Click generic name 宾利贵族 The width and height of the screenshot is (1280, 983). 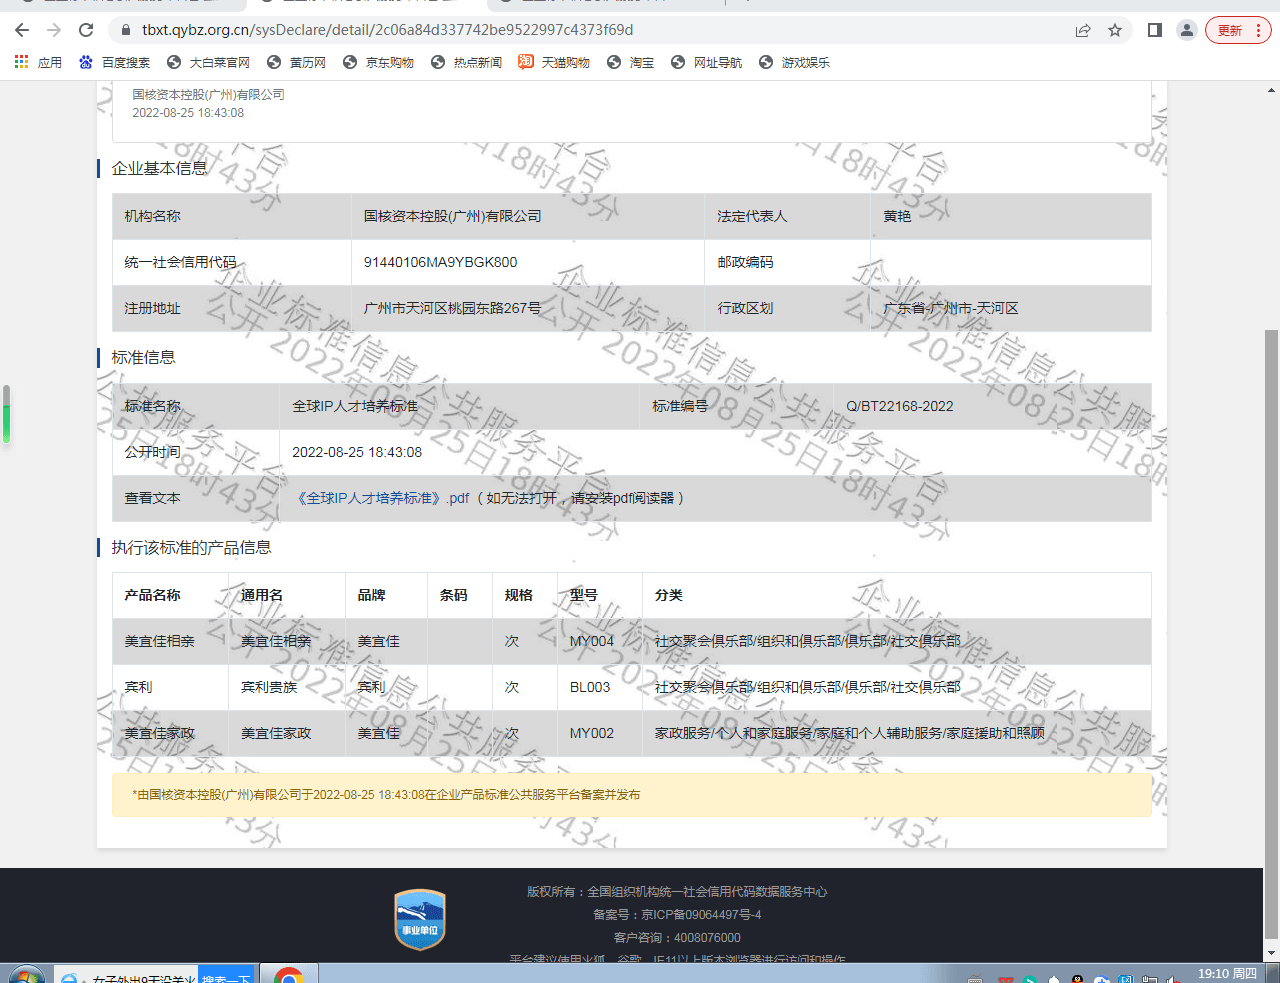(x=269, y=687)
